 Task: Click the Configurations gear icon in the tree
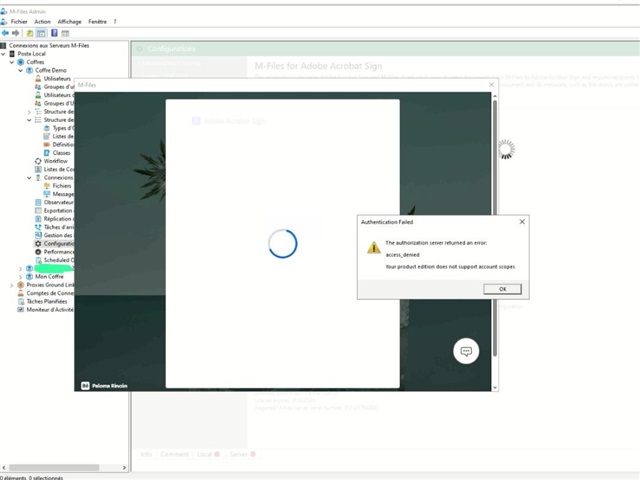(38, 243)
